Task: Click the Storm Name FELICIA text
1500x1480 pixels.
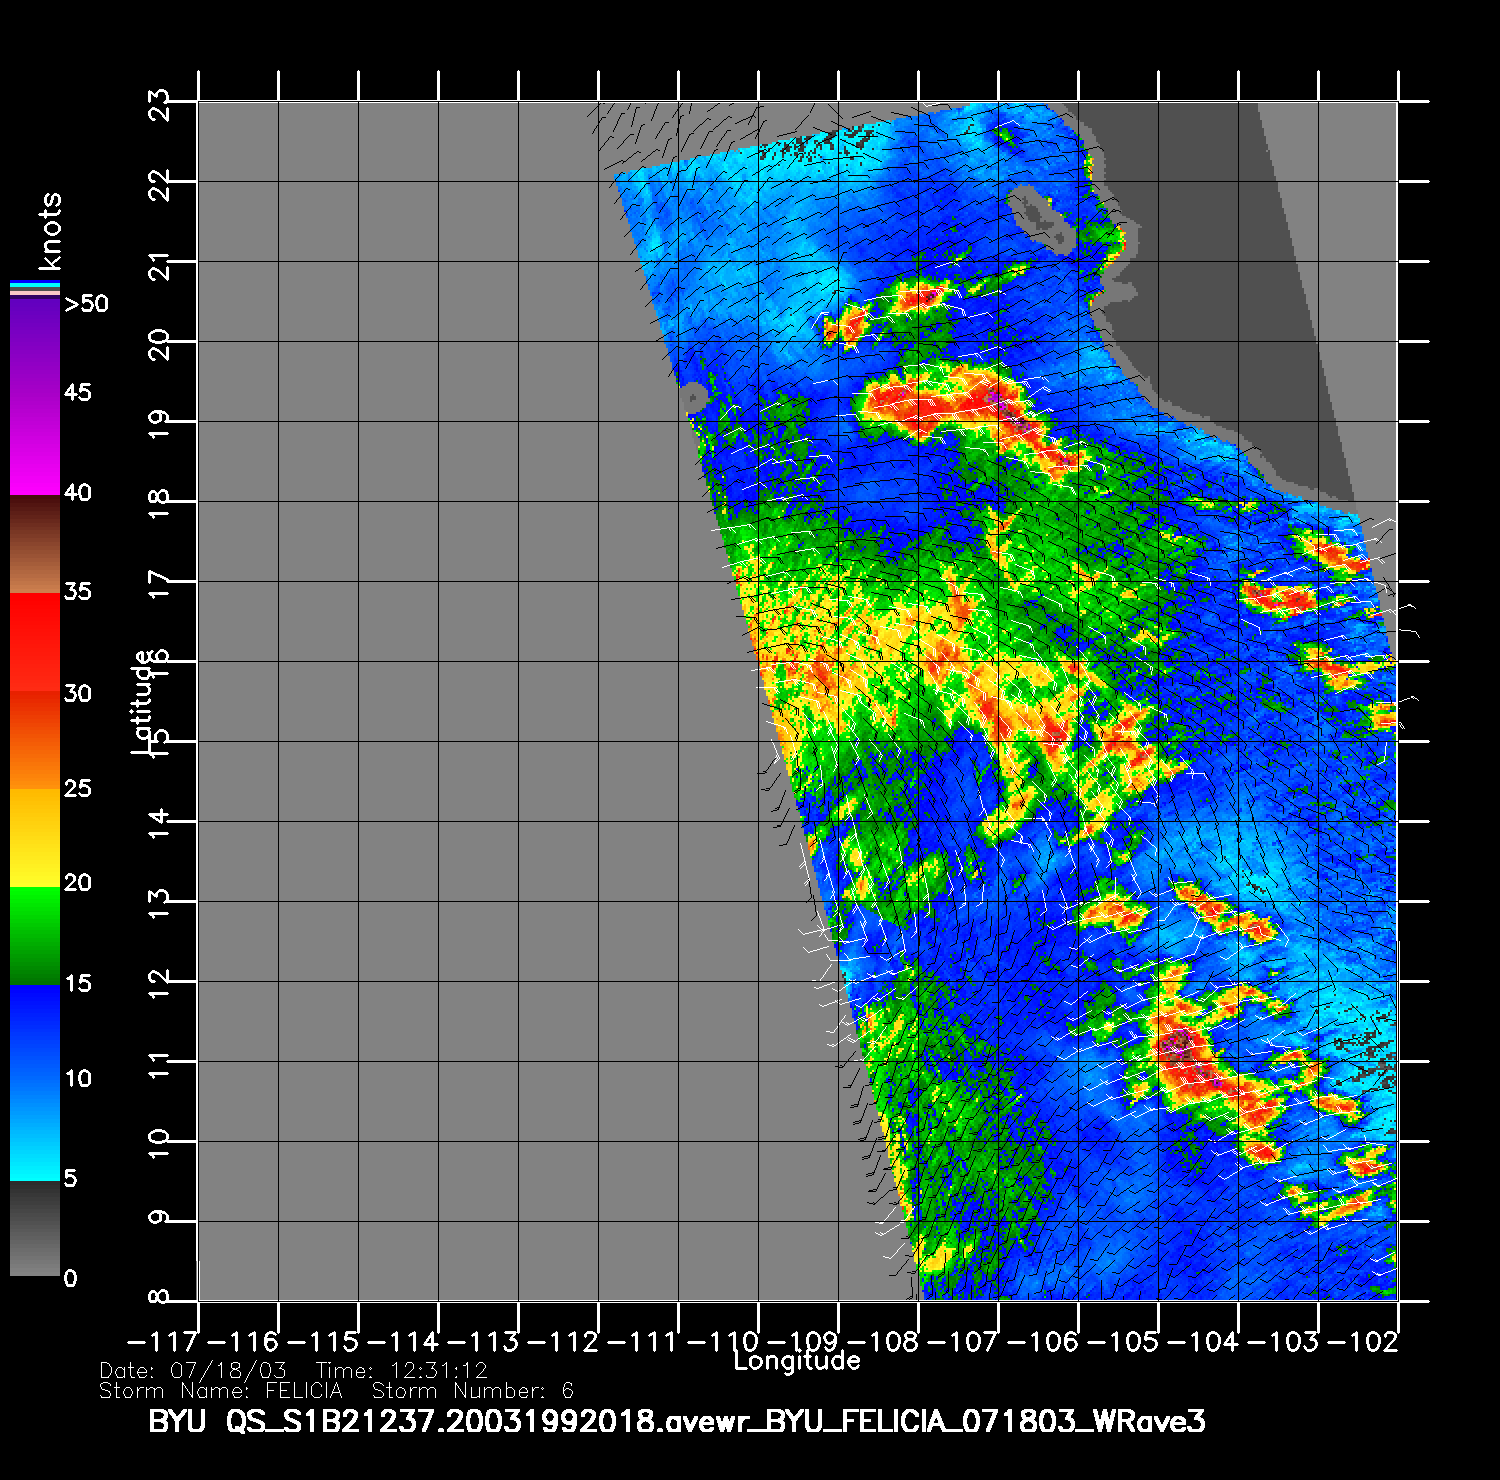Action: click(x=220, y=1391)
